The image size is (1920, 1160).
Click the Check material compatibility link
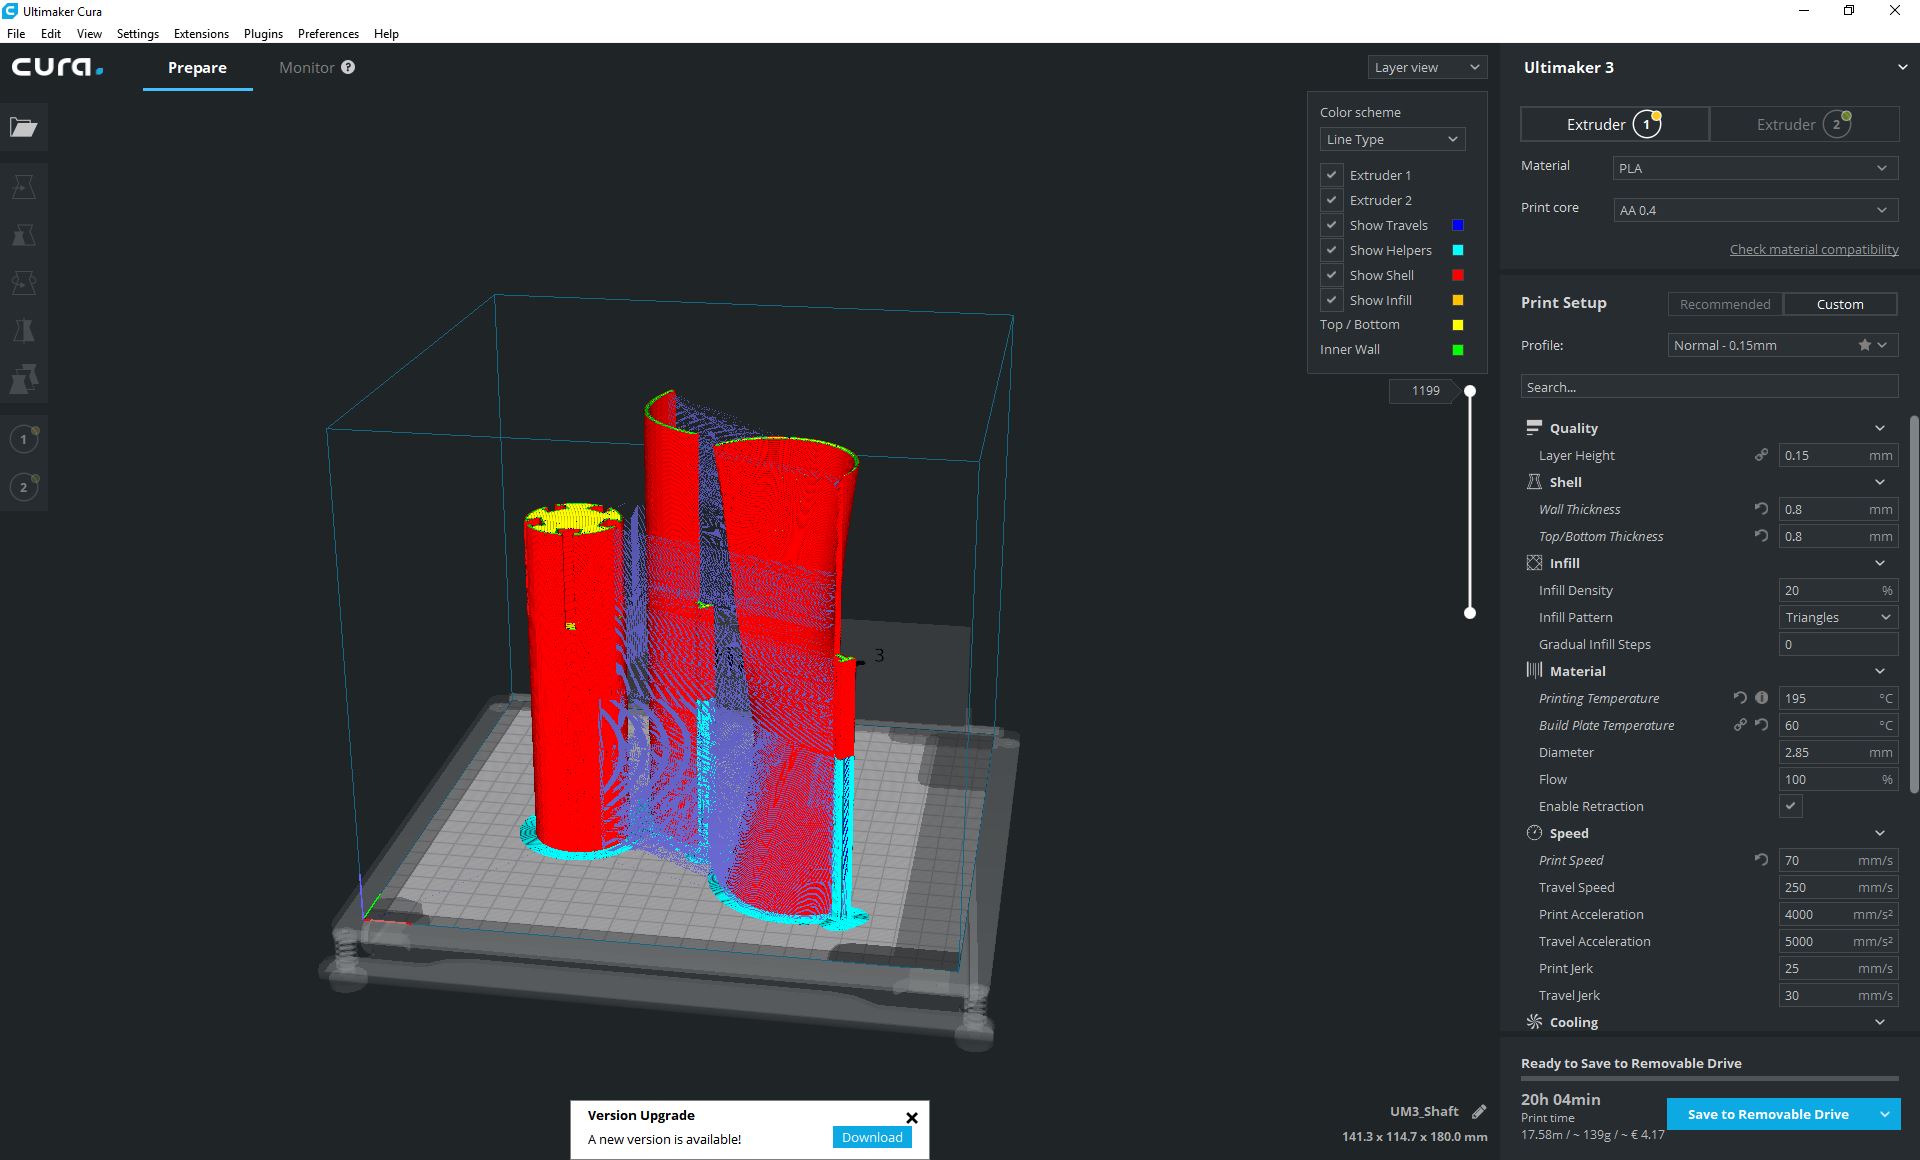[x=1813, y=249]
